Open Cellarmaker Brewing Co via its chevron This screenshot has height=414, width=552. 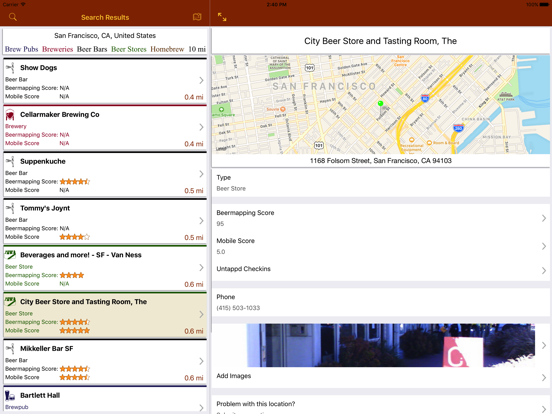201,127
